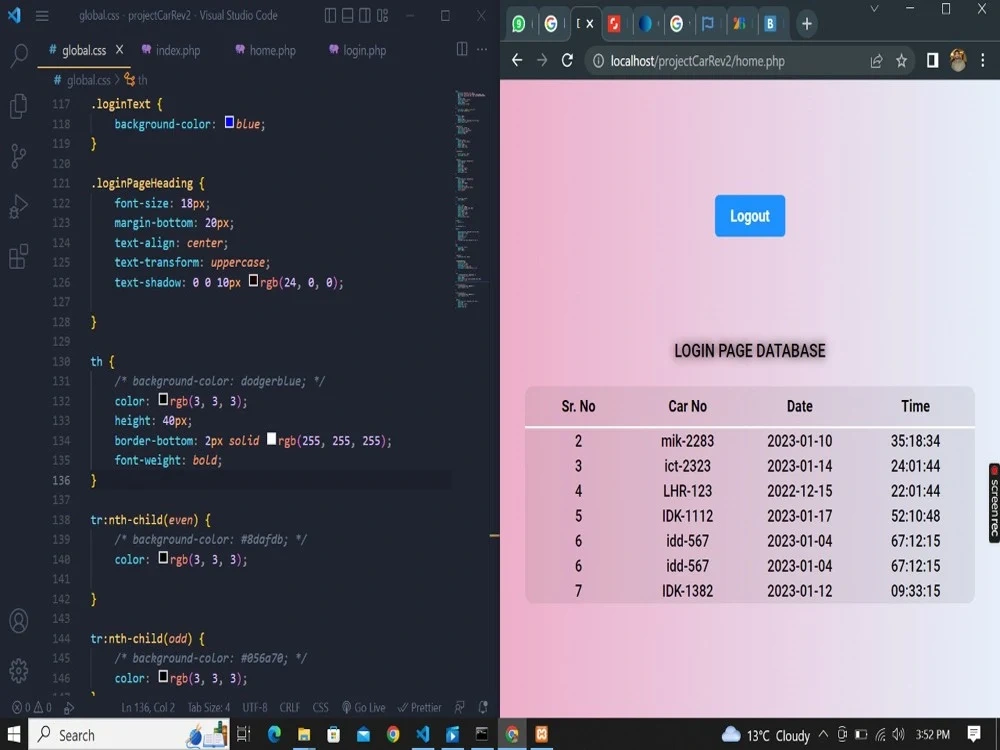Open editor more actions menu

[482, 49]
